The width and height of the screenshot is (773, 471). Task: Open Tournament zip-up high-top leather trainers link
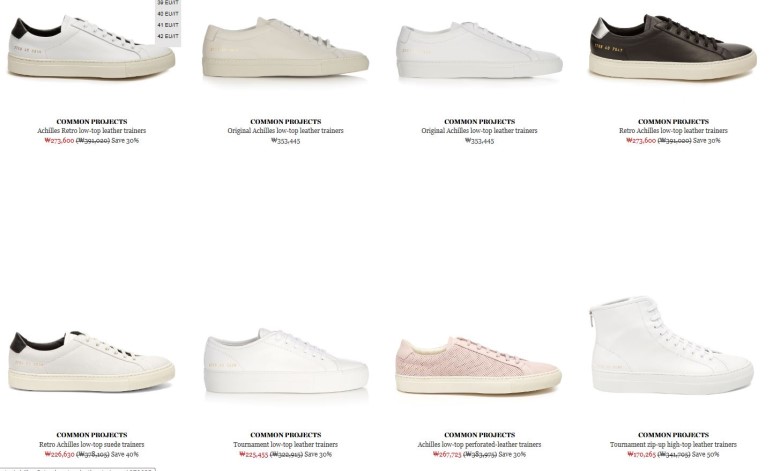tap(673, 444)
